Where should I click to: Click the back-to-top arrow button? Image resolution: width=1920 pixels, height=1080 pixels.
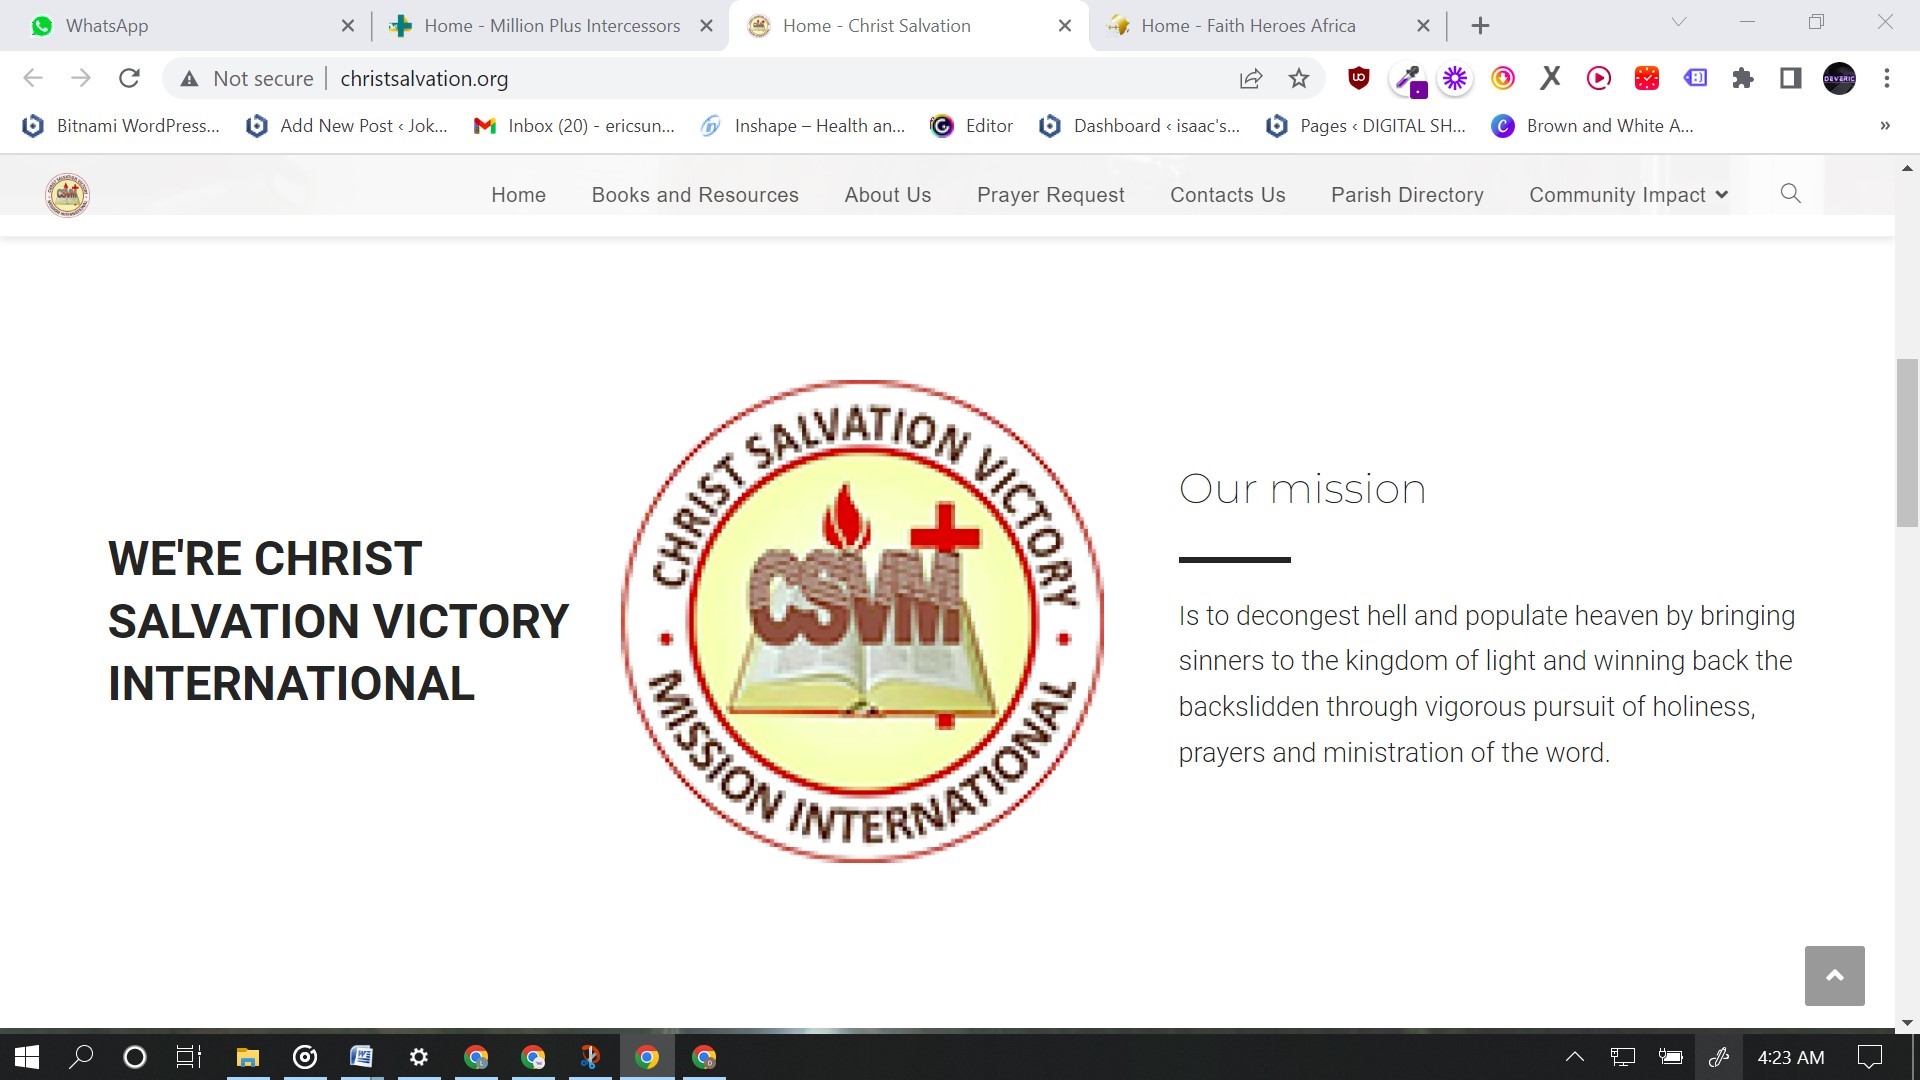(x=1834, y=975)
